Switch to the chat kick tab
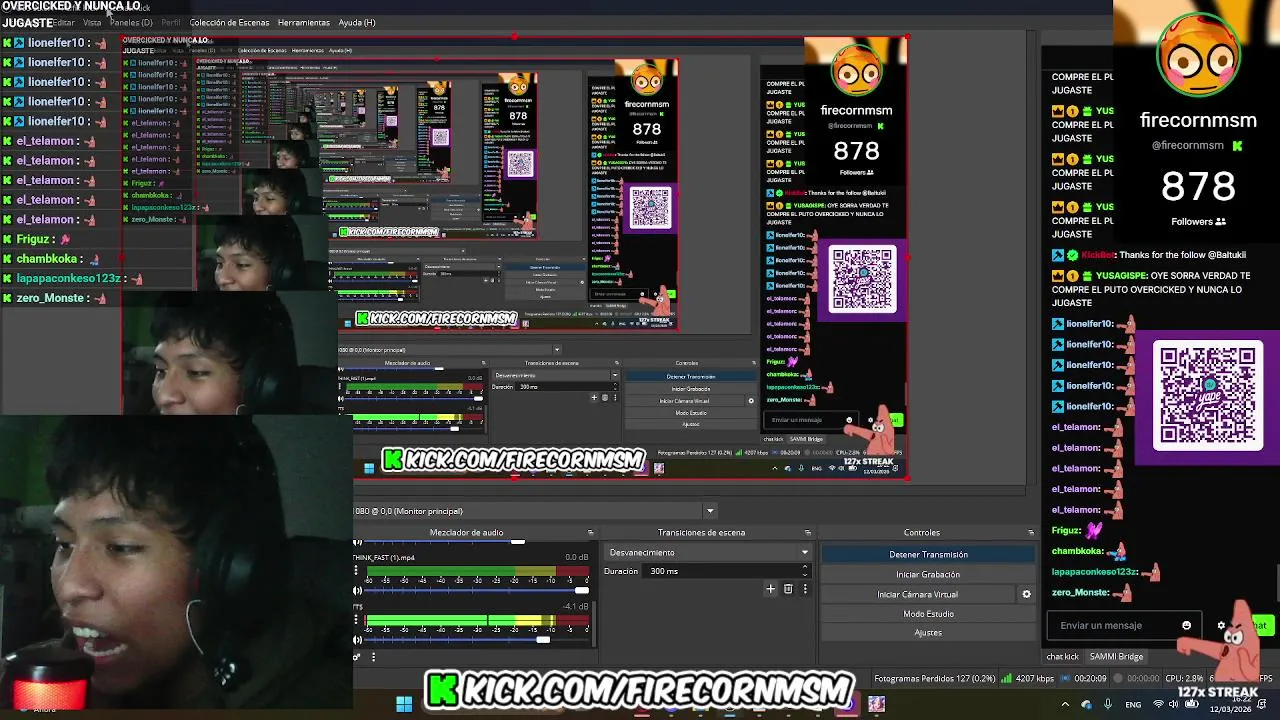The width and height of the screenshot is (1280, 720). pos(1062,657)
